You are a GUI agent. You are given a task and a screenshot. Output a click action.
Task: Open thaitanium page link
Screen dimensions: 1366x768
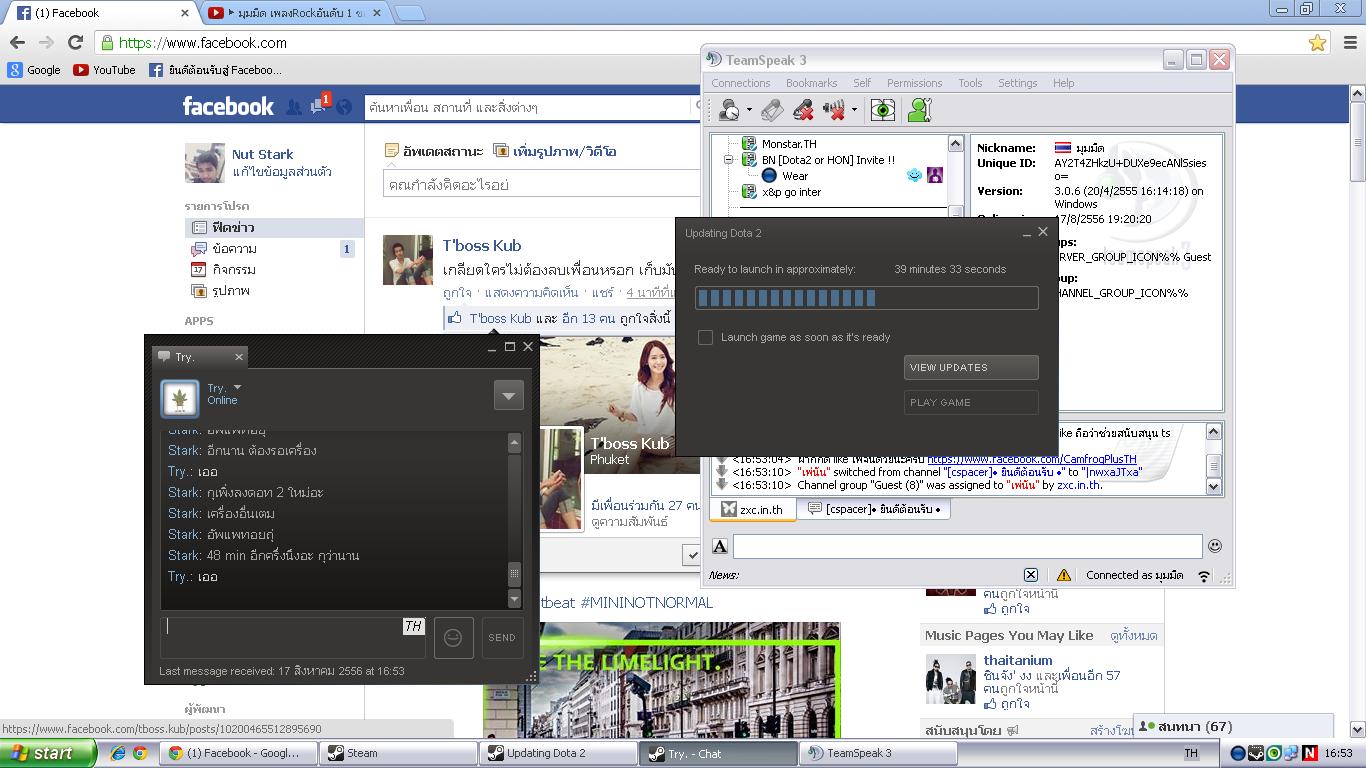click(x=1018, y=660)
